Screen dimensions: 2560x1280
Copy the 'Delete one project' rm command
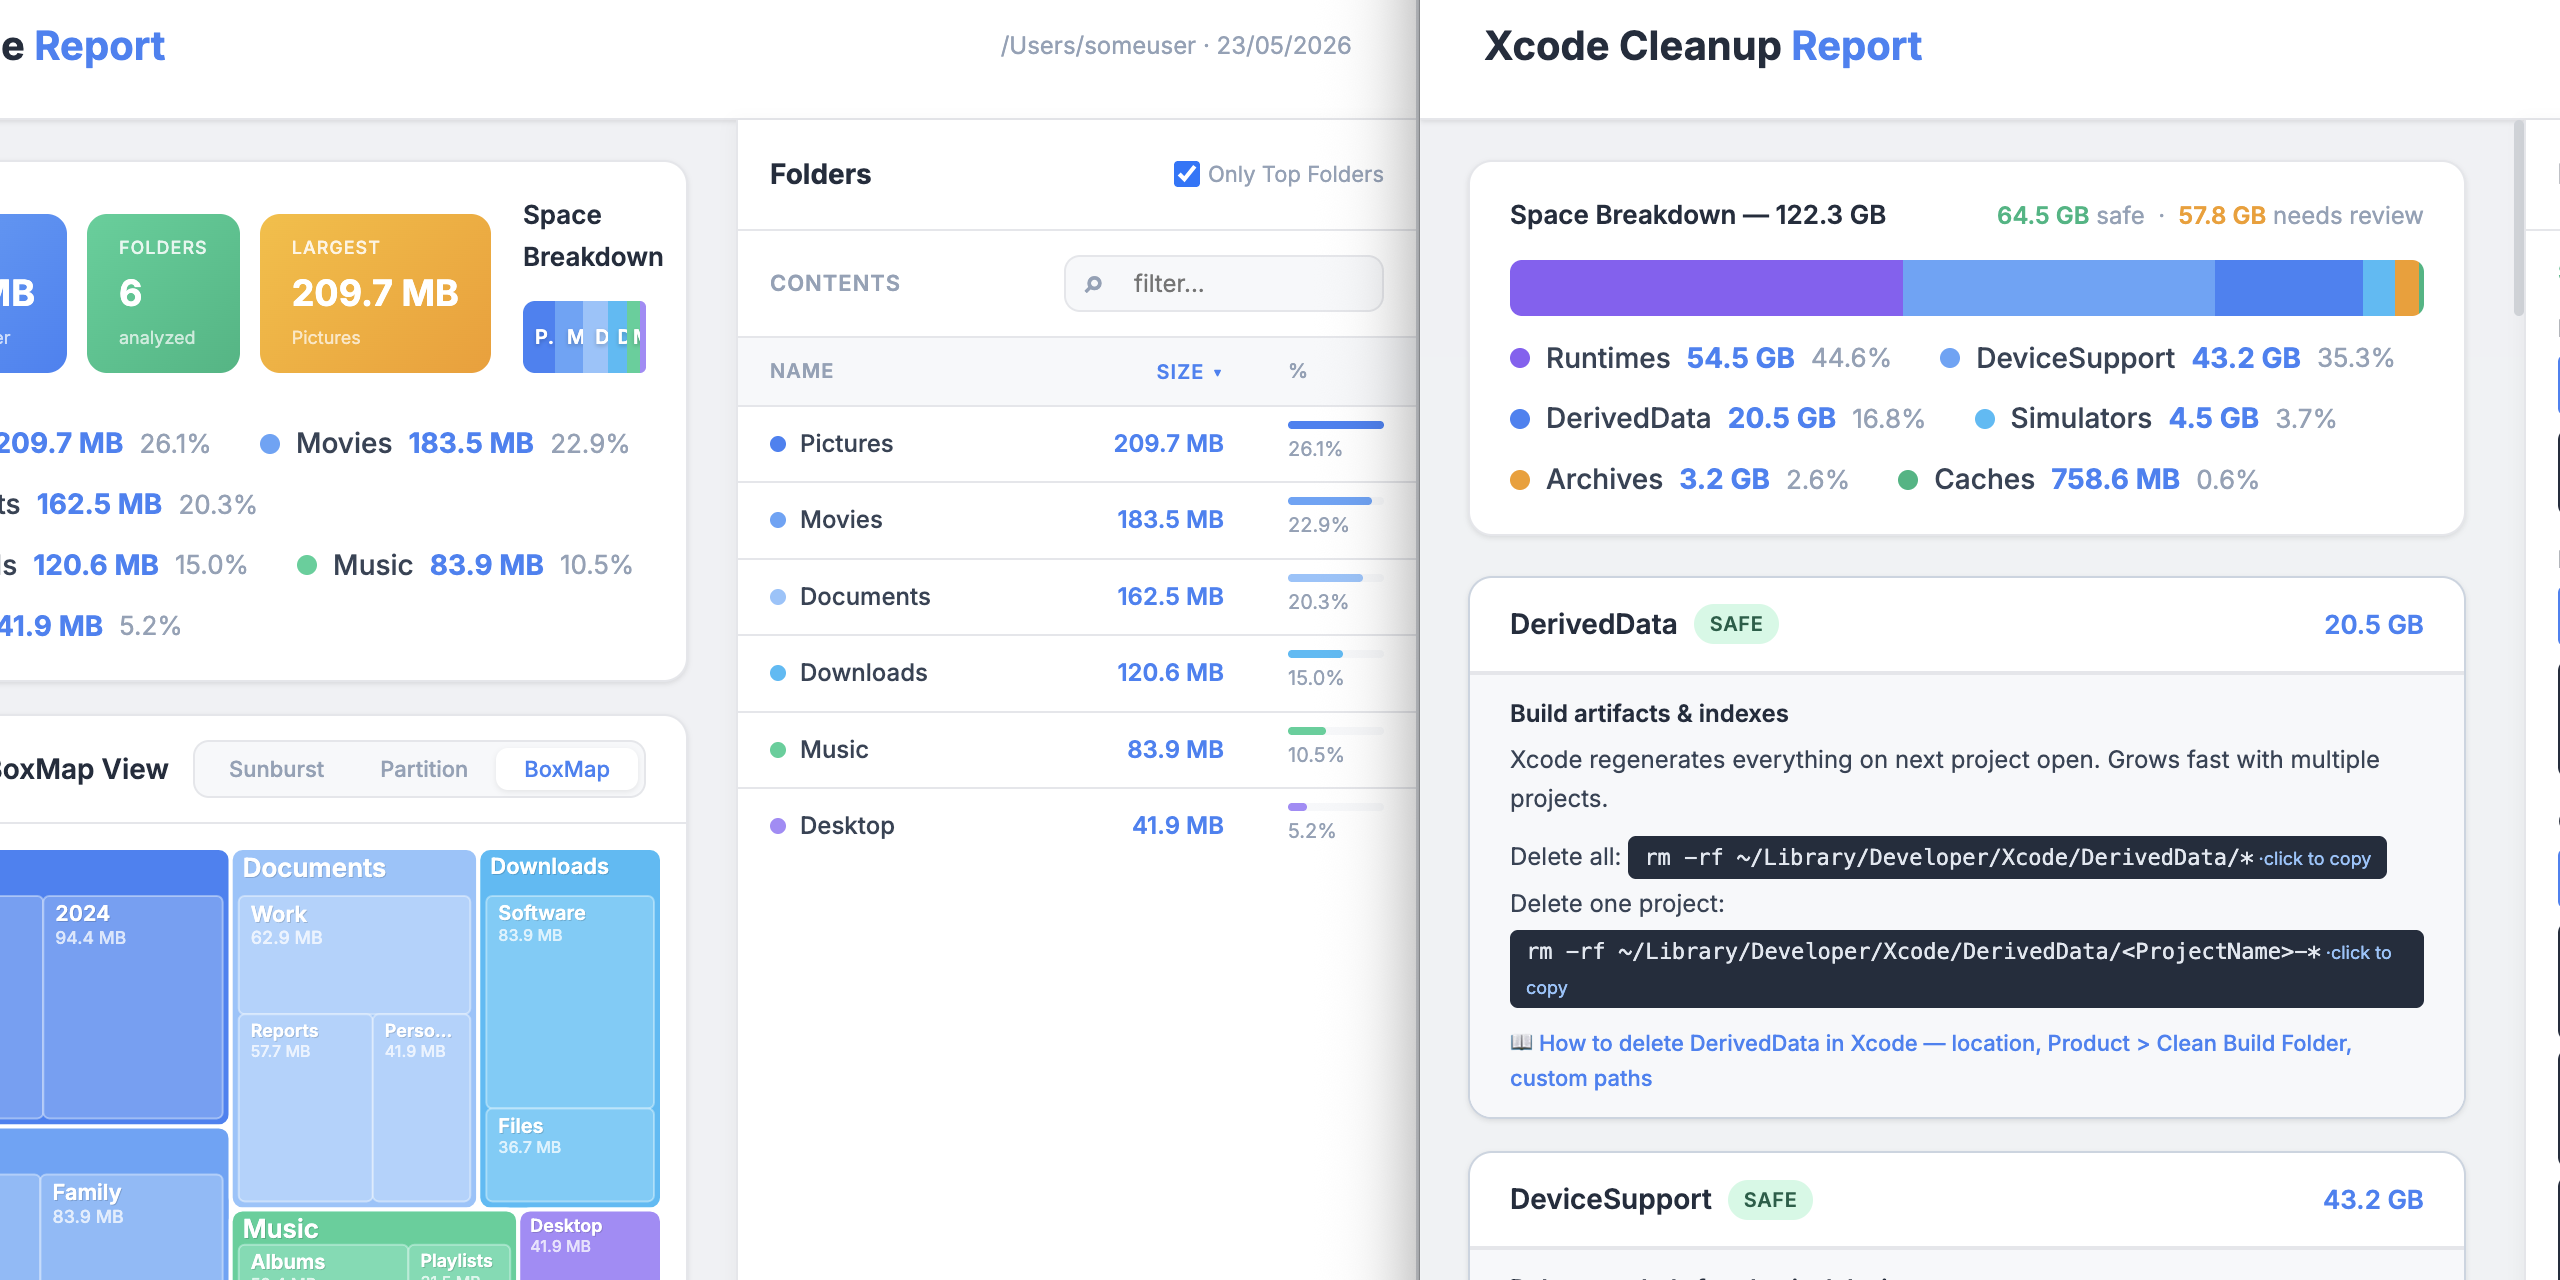[x=1966, y=968]
